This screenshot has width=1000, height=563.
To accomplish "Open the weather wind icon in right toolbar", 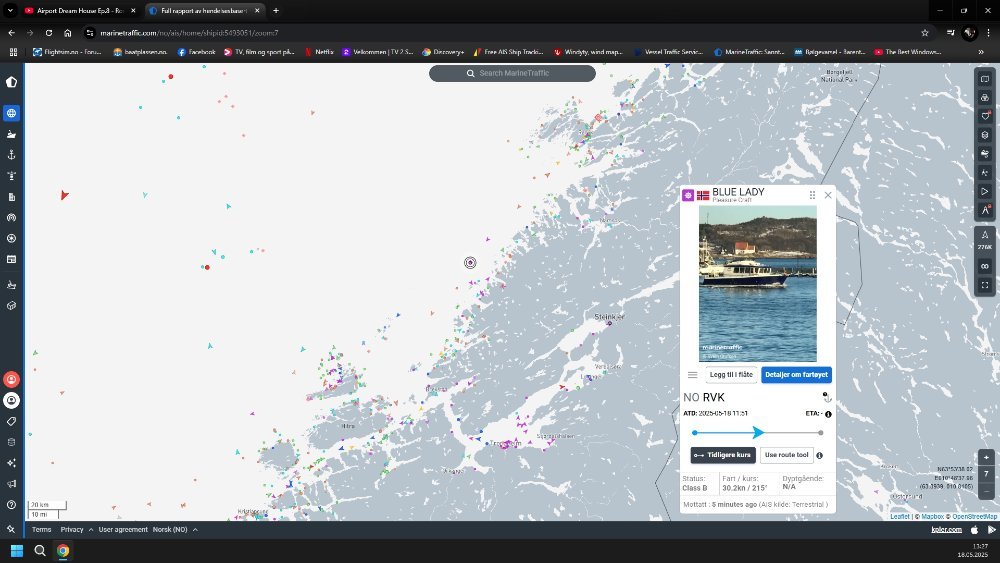I will [x=985, y=154].
